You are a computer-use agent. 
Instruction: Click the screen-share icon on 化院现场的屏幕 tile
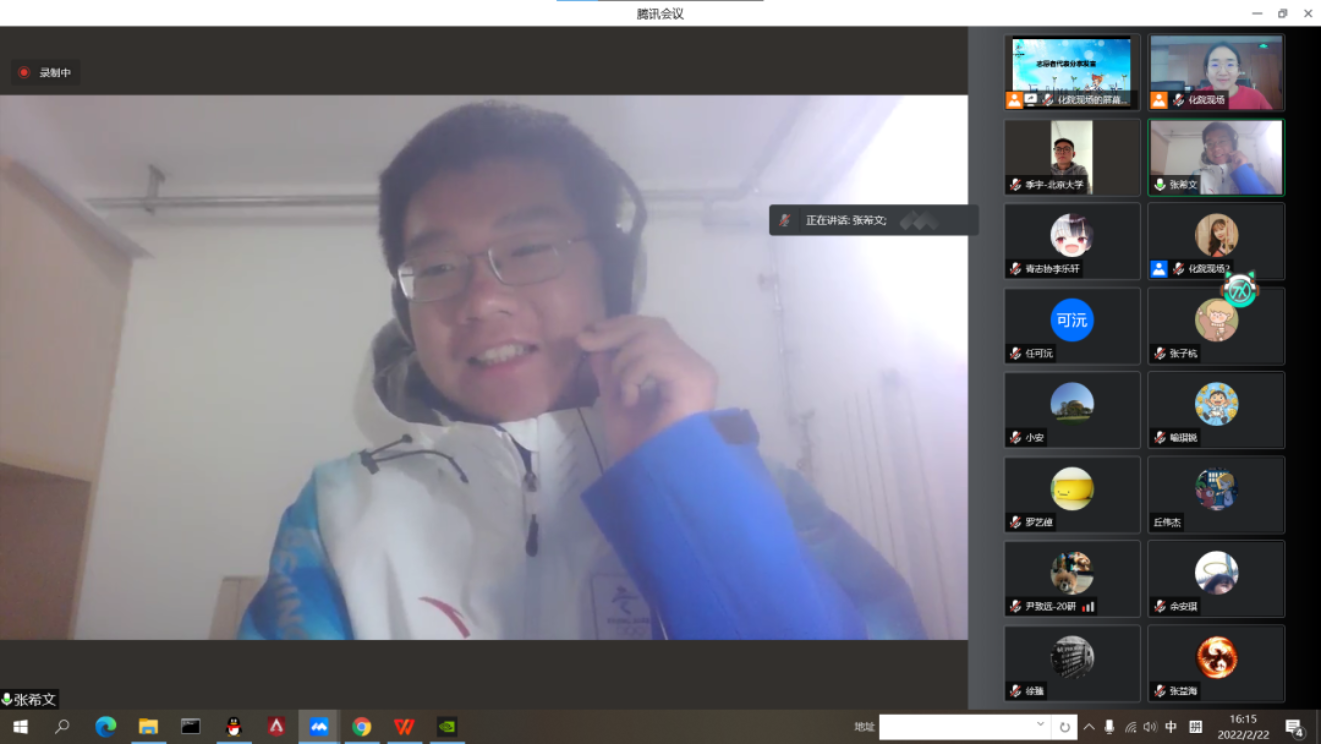click(x=1029, y=99)
